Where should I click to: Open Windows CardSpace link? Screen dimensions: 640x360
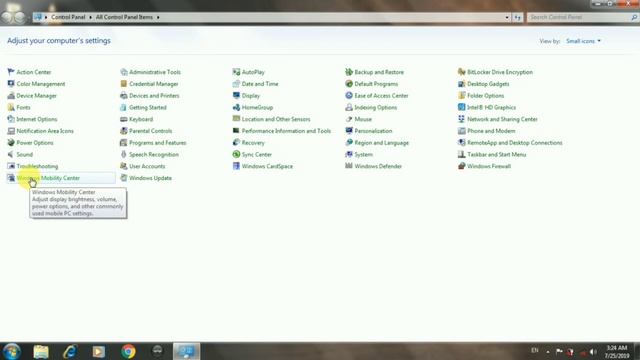point(267,166)
